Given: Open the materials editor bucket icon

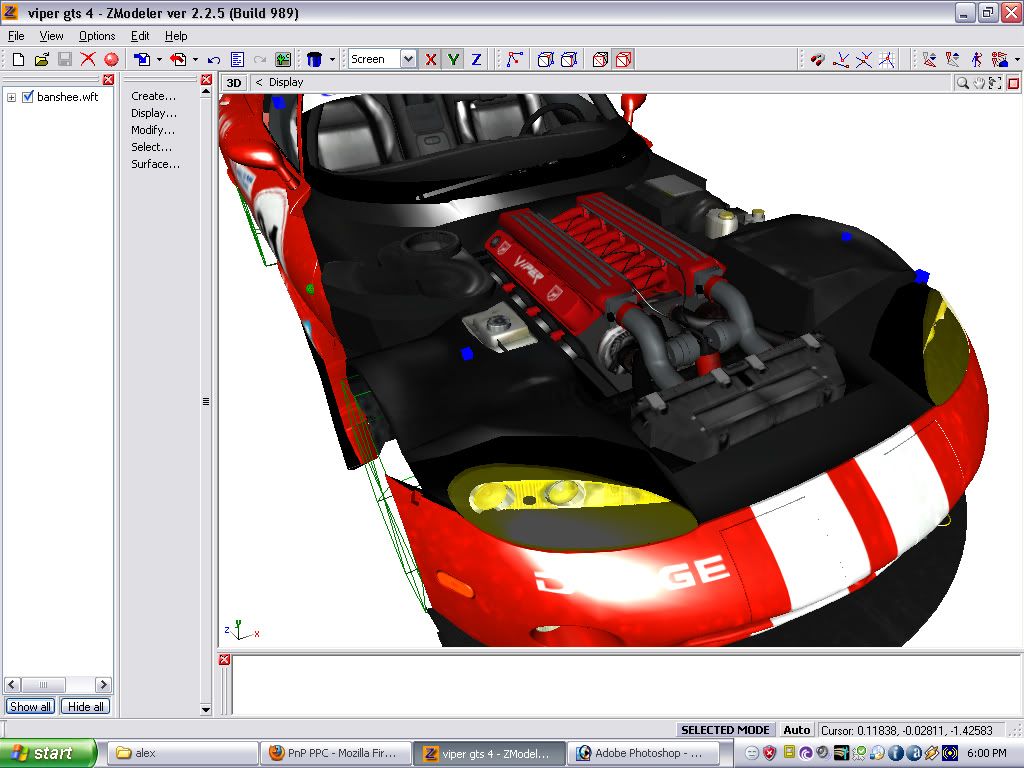Looking at the screenshot, I should tap(314, 60).
